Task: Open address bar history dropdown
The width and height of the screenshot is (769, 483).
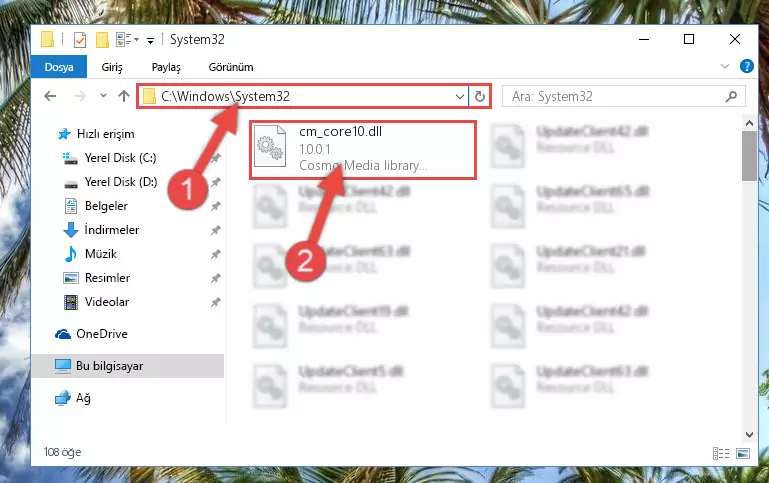Action: coord(460,97)
